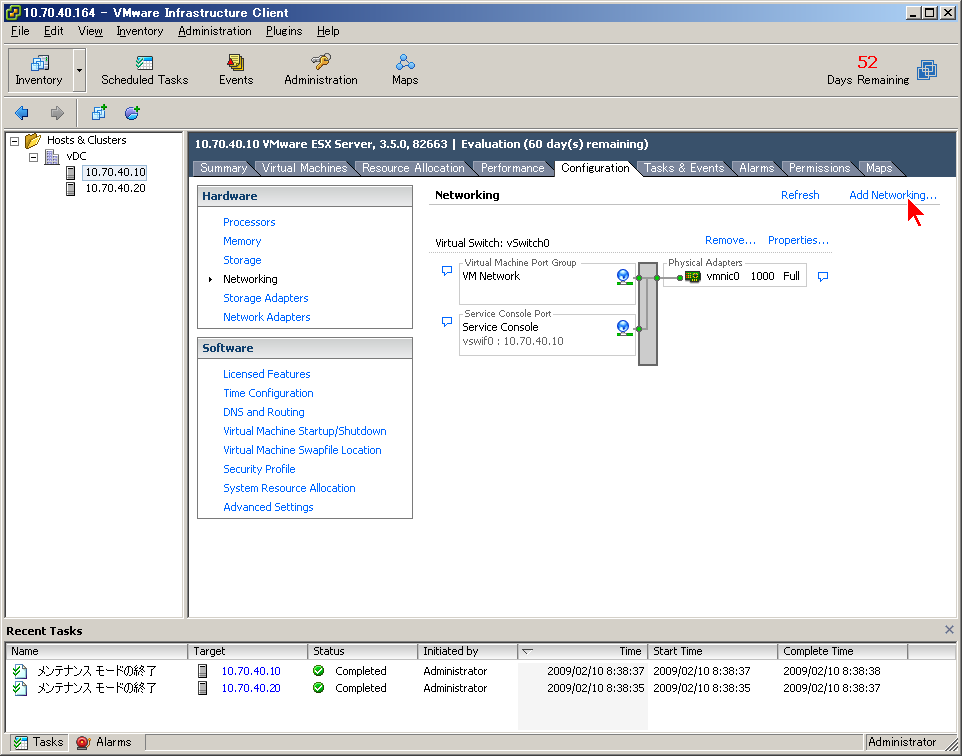
Task: Click the Status column header in Recent Tasks
Action: pyautogui.click(x=363, y=651)
